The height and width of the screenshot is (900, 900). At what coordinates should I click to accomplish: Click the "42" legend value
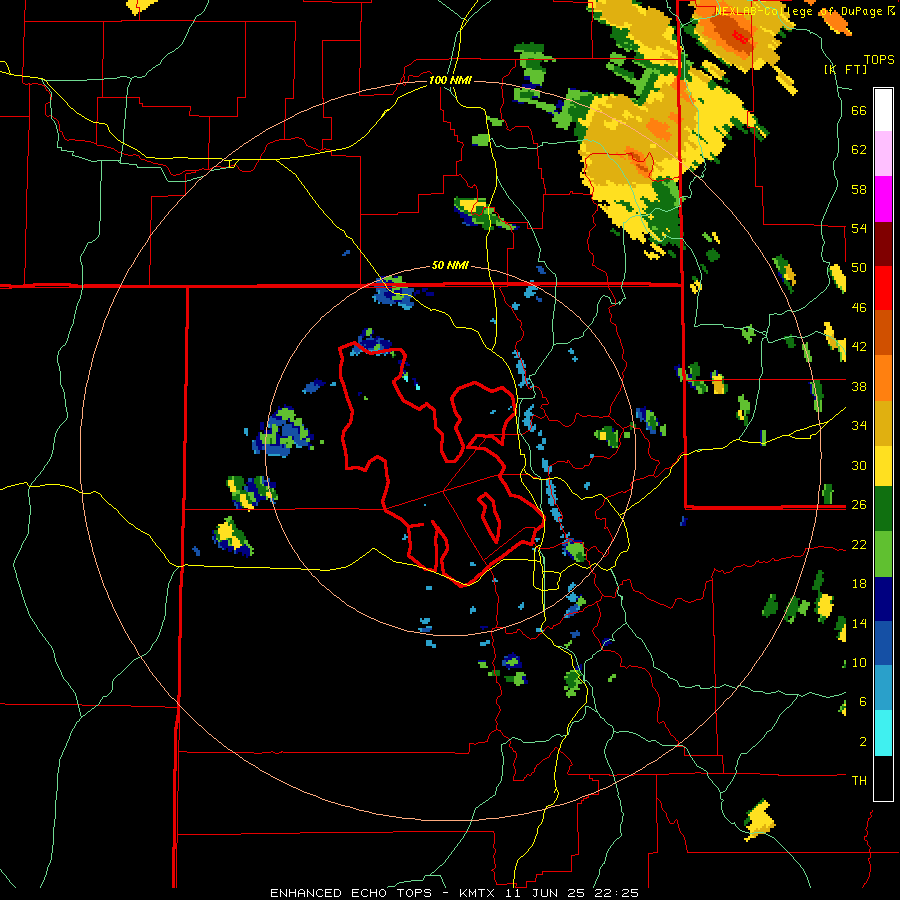click(x=859, y=347)
